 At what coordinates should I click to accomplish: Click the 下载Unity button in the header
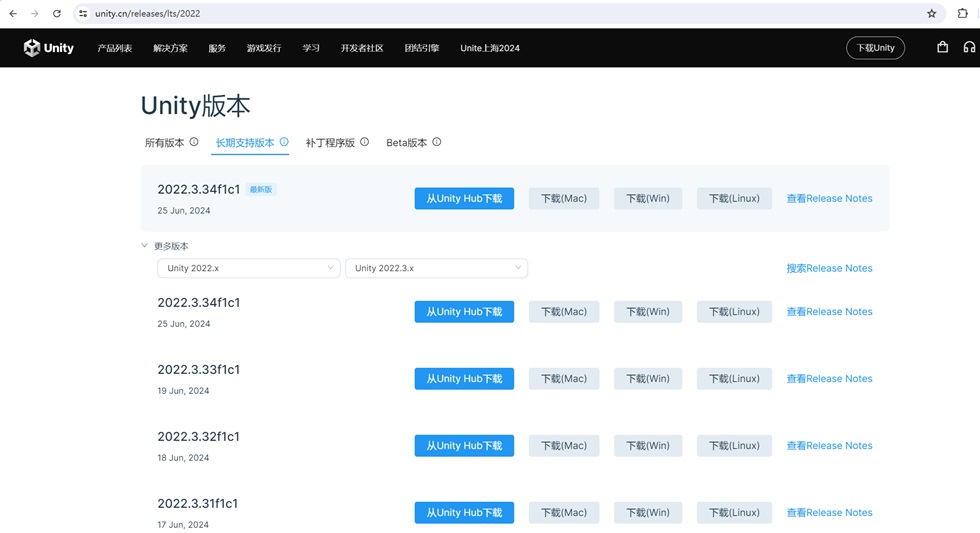point(875,48)
